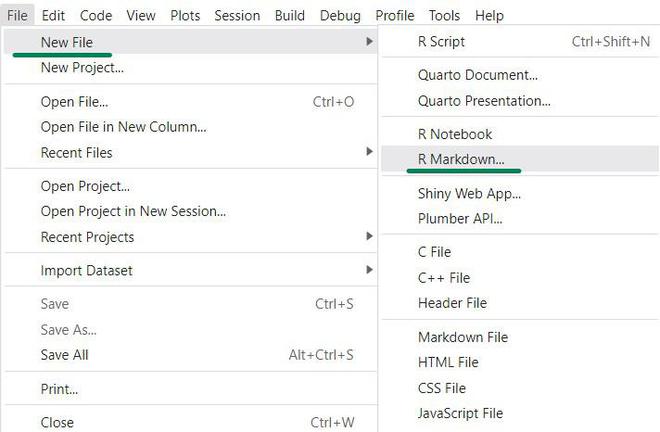Open the Plots menu

(x=185, y=16)
